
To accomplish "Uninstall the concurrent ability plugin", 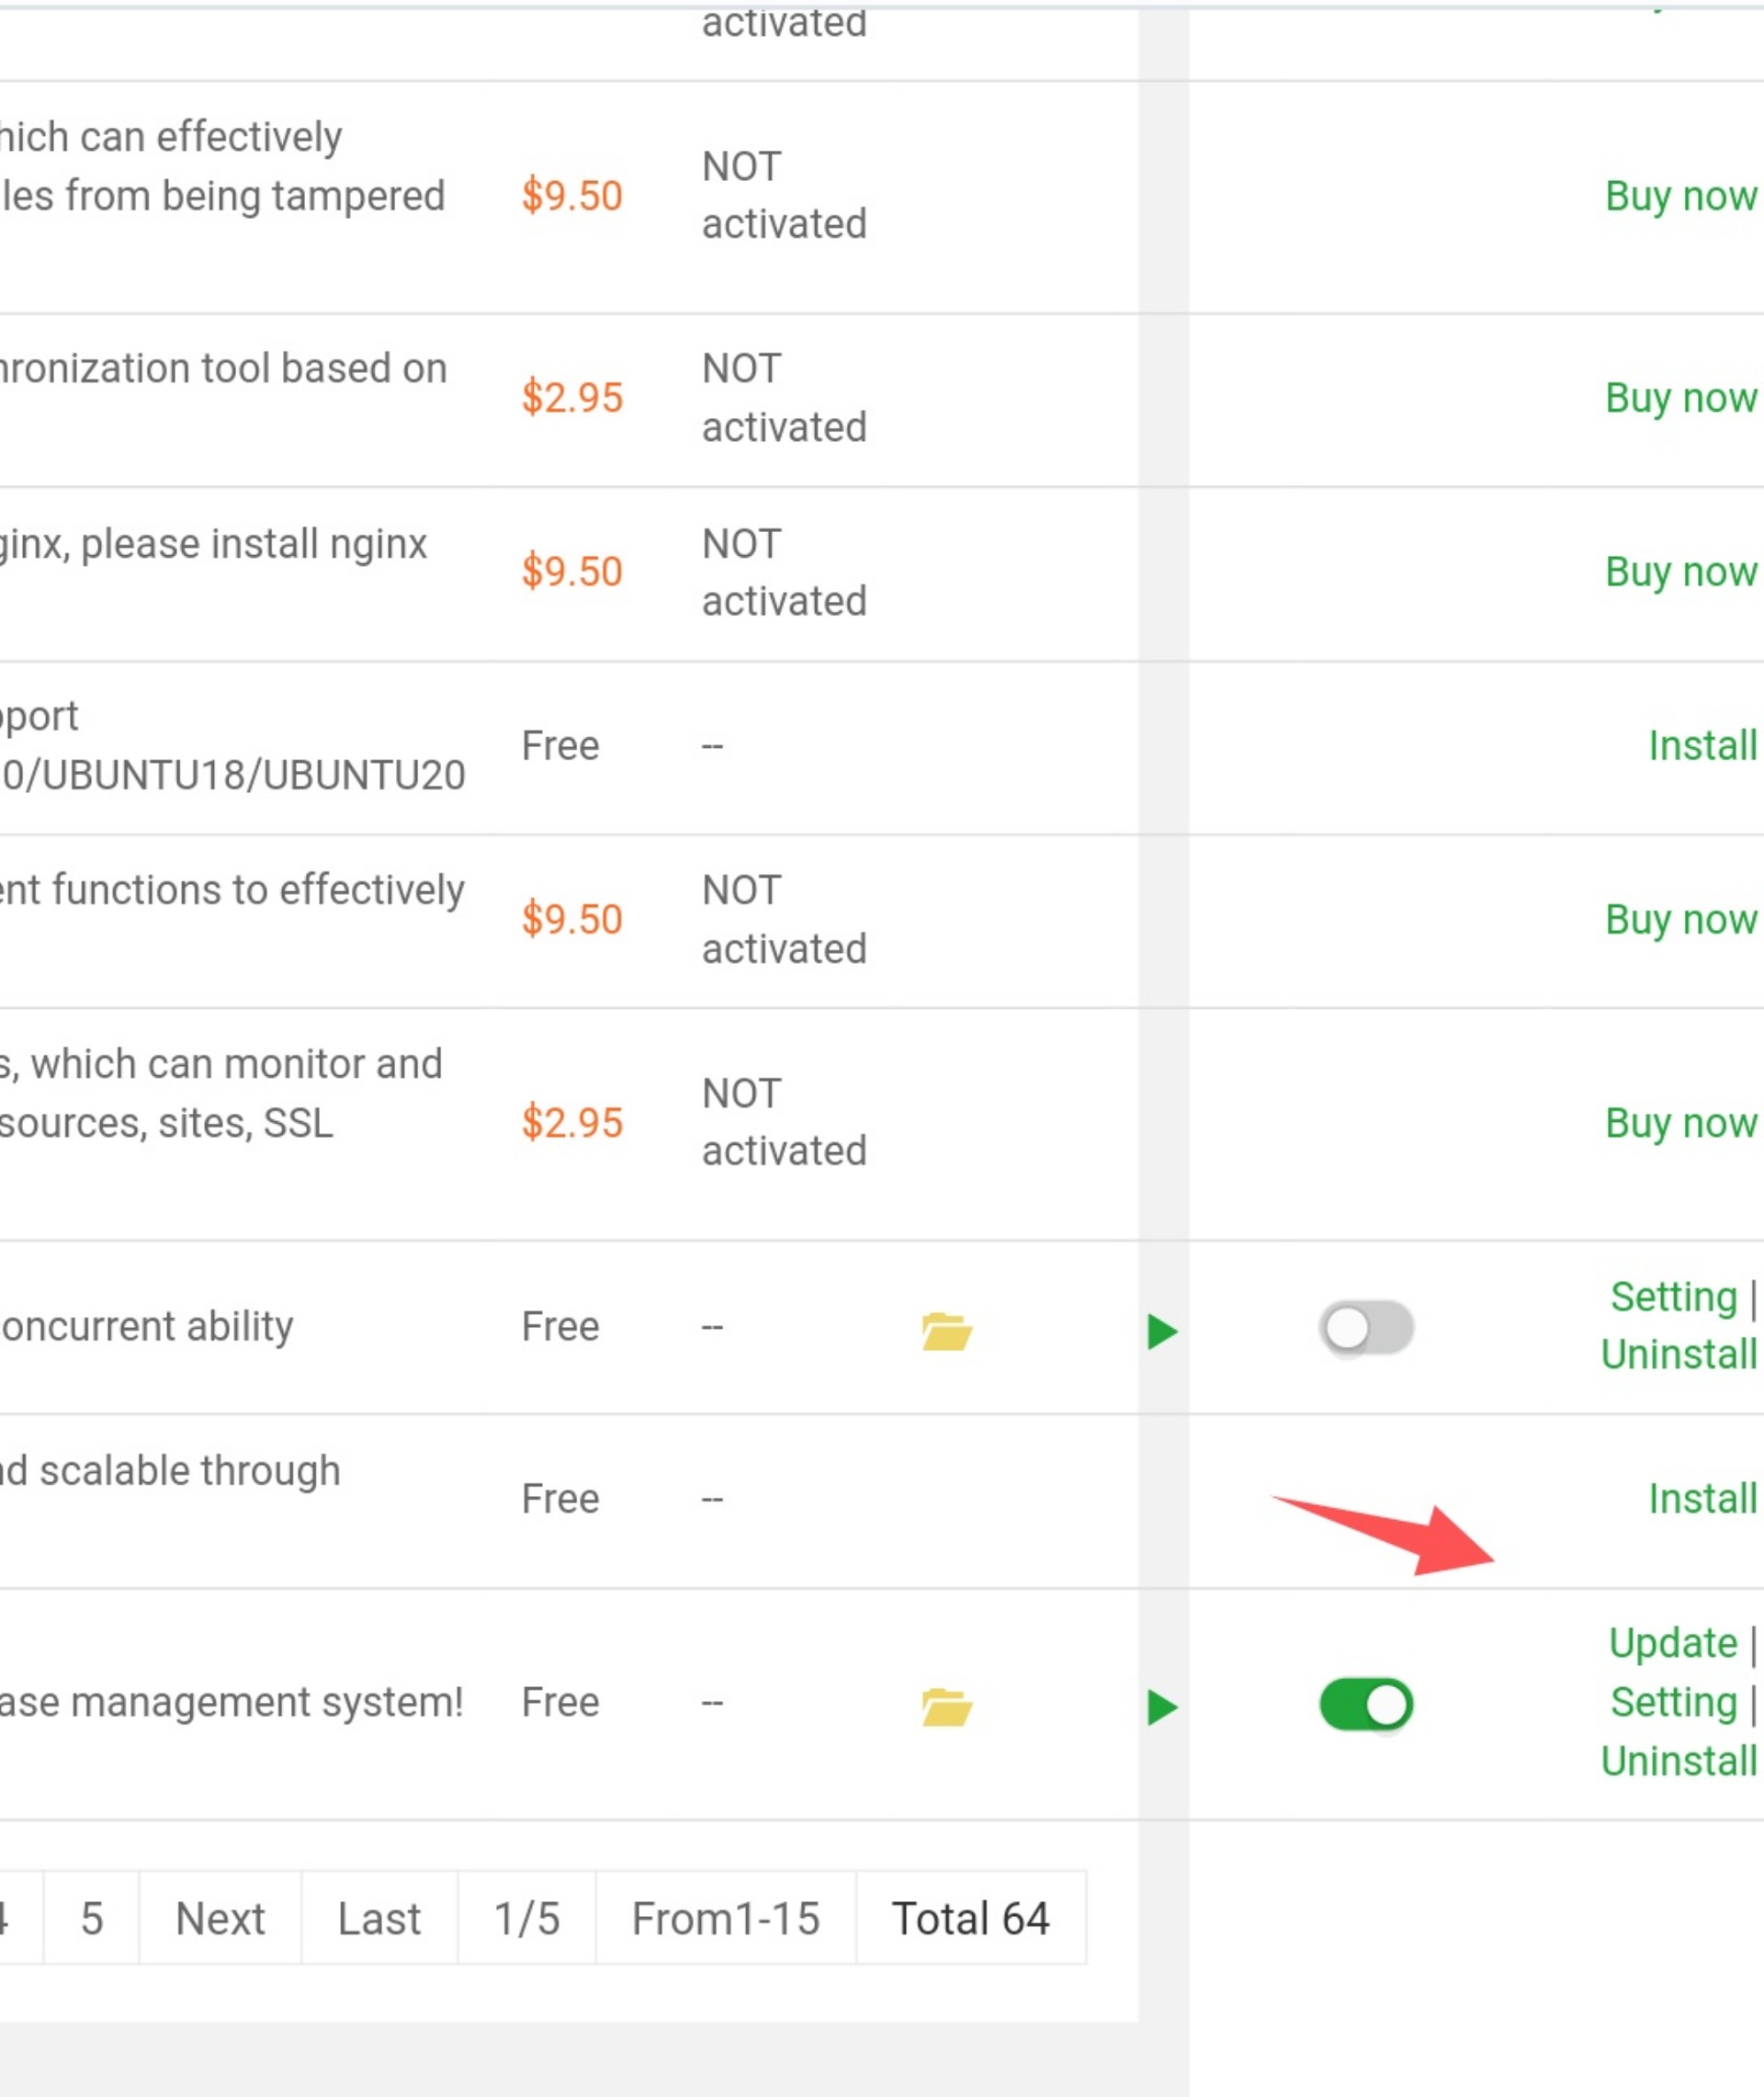I will [1678, 1355].
